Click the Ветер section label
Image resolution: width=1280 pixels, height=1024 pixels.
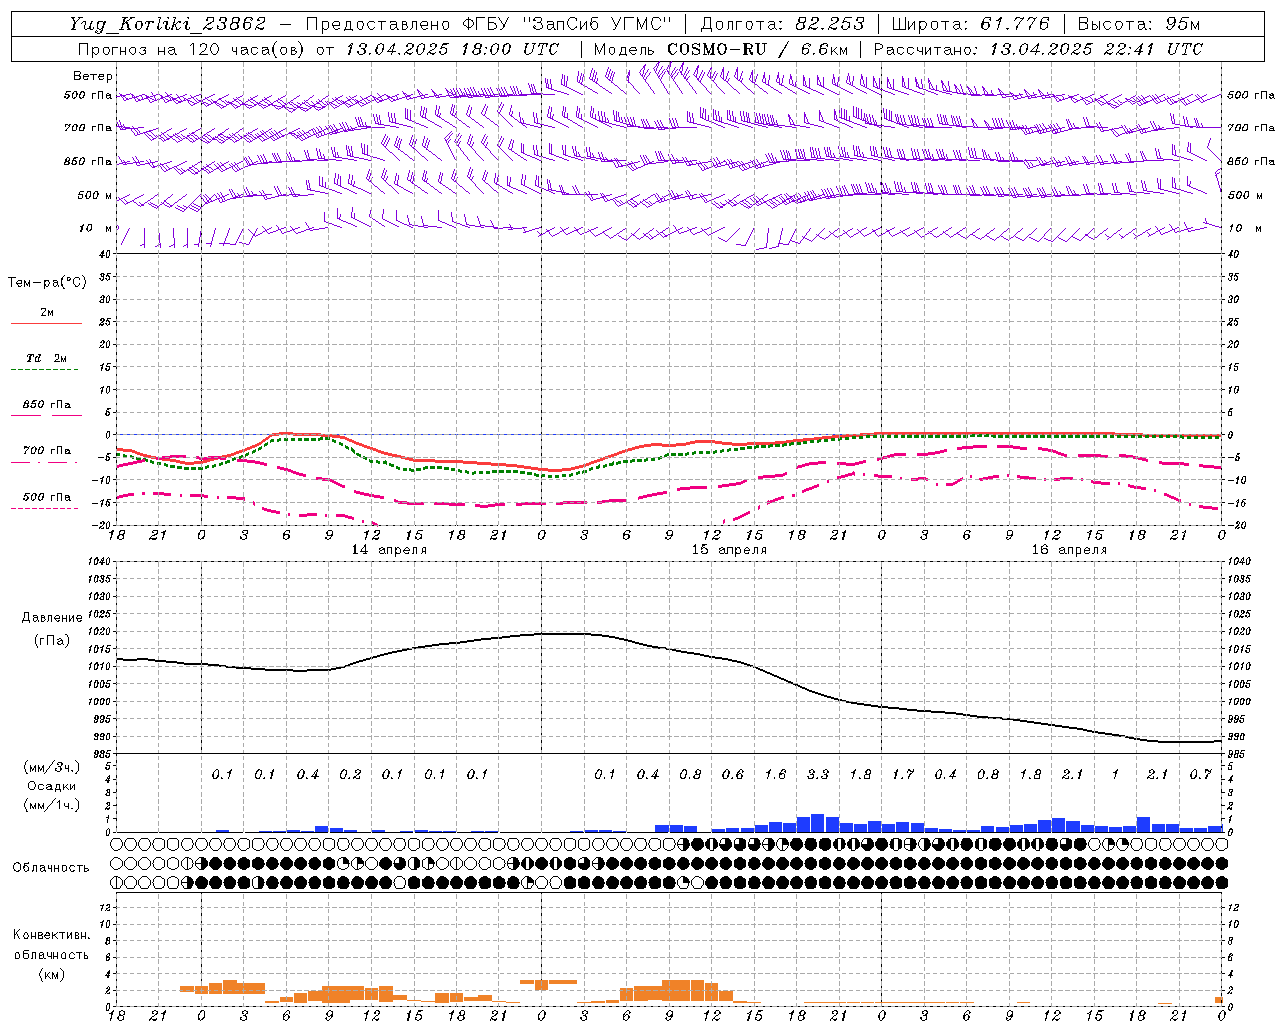pos(93,76)
